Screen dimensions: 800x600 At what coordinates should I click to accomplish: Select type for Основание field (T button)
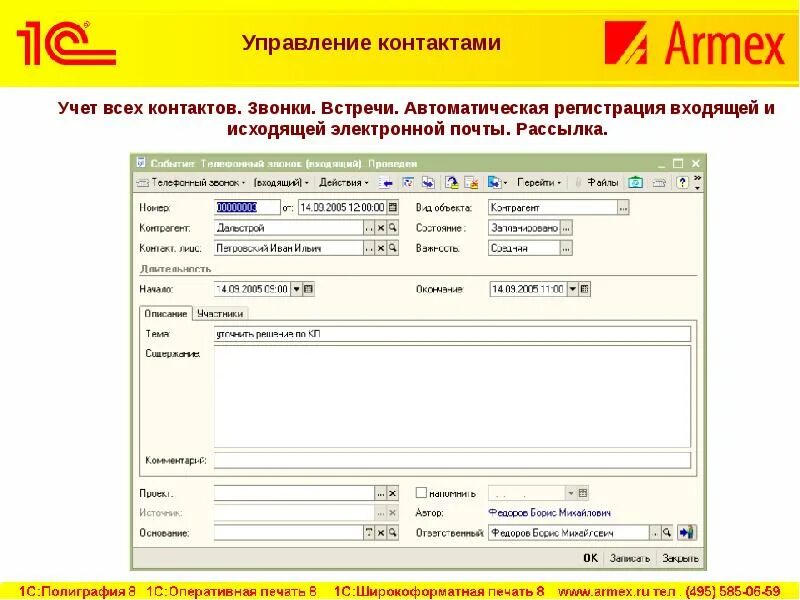[369, 533]
